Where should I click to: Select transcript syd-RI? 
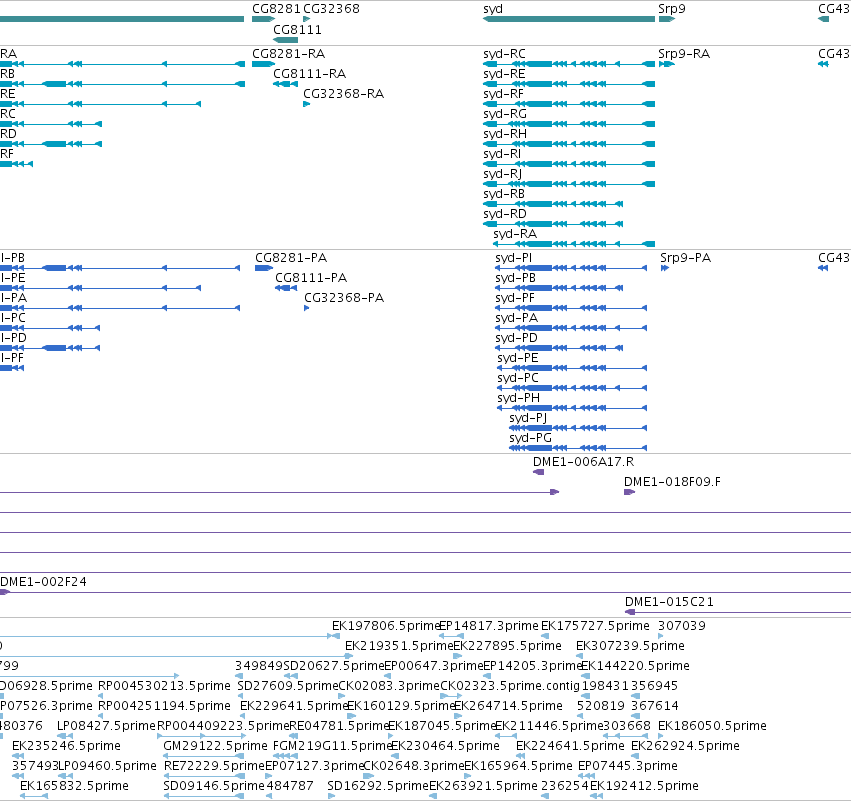pyautogui.click(x=502, y=154)
